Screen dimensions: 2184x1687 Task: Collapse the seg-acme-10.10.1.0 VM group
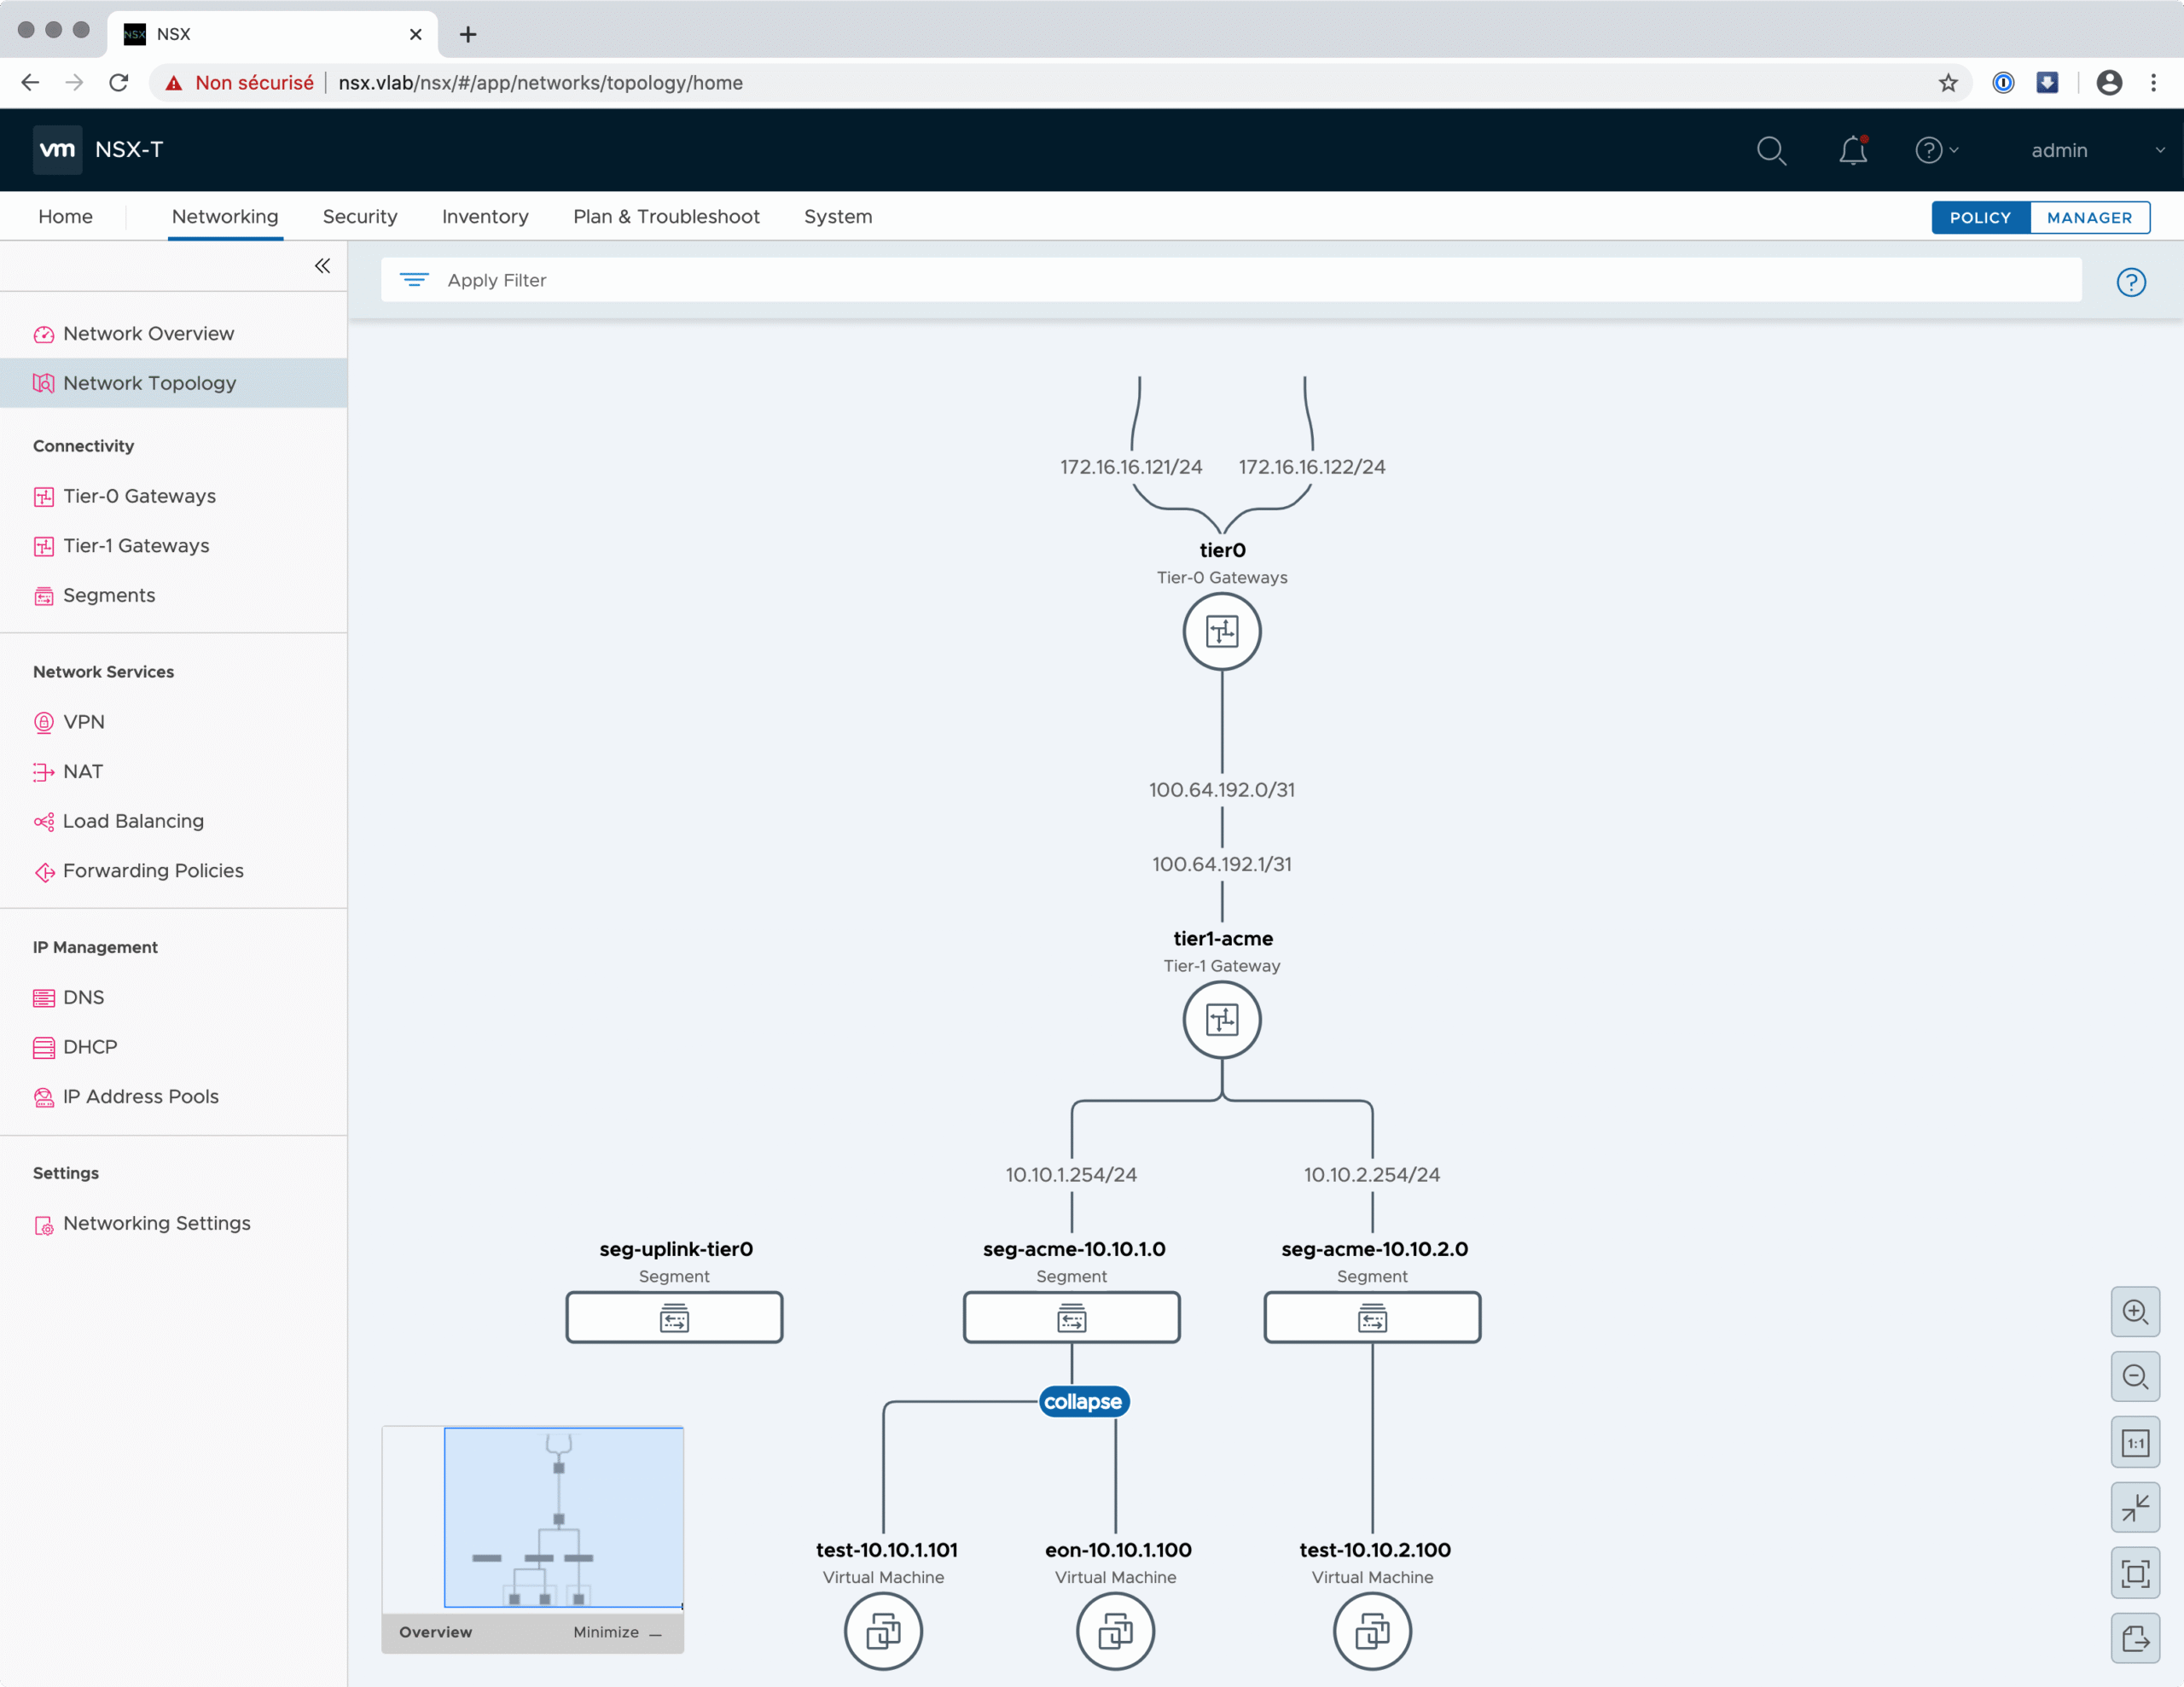pyautogui.click(x=1083, y=1402)
